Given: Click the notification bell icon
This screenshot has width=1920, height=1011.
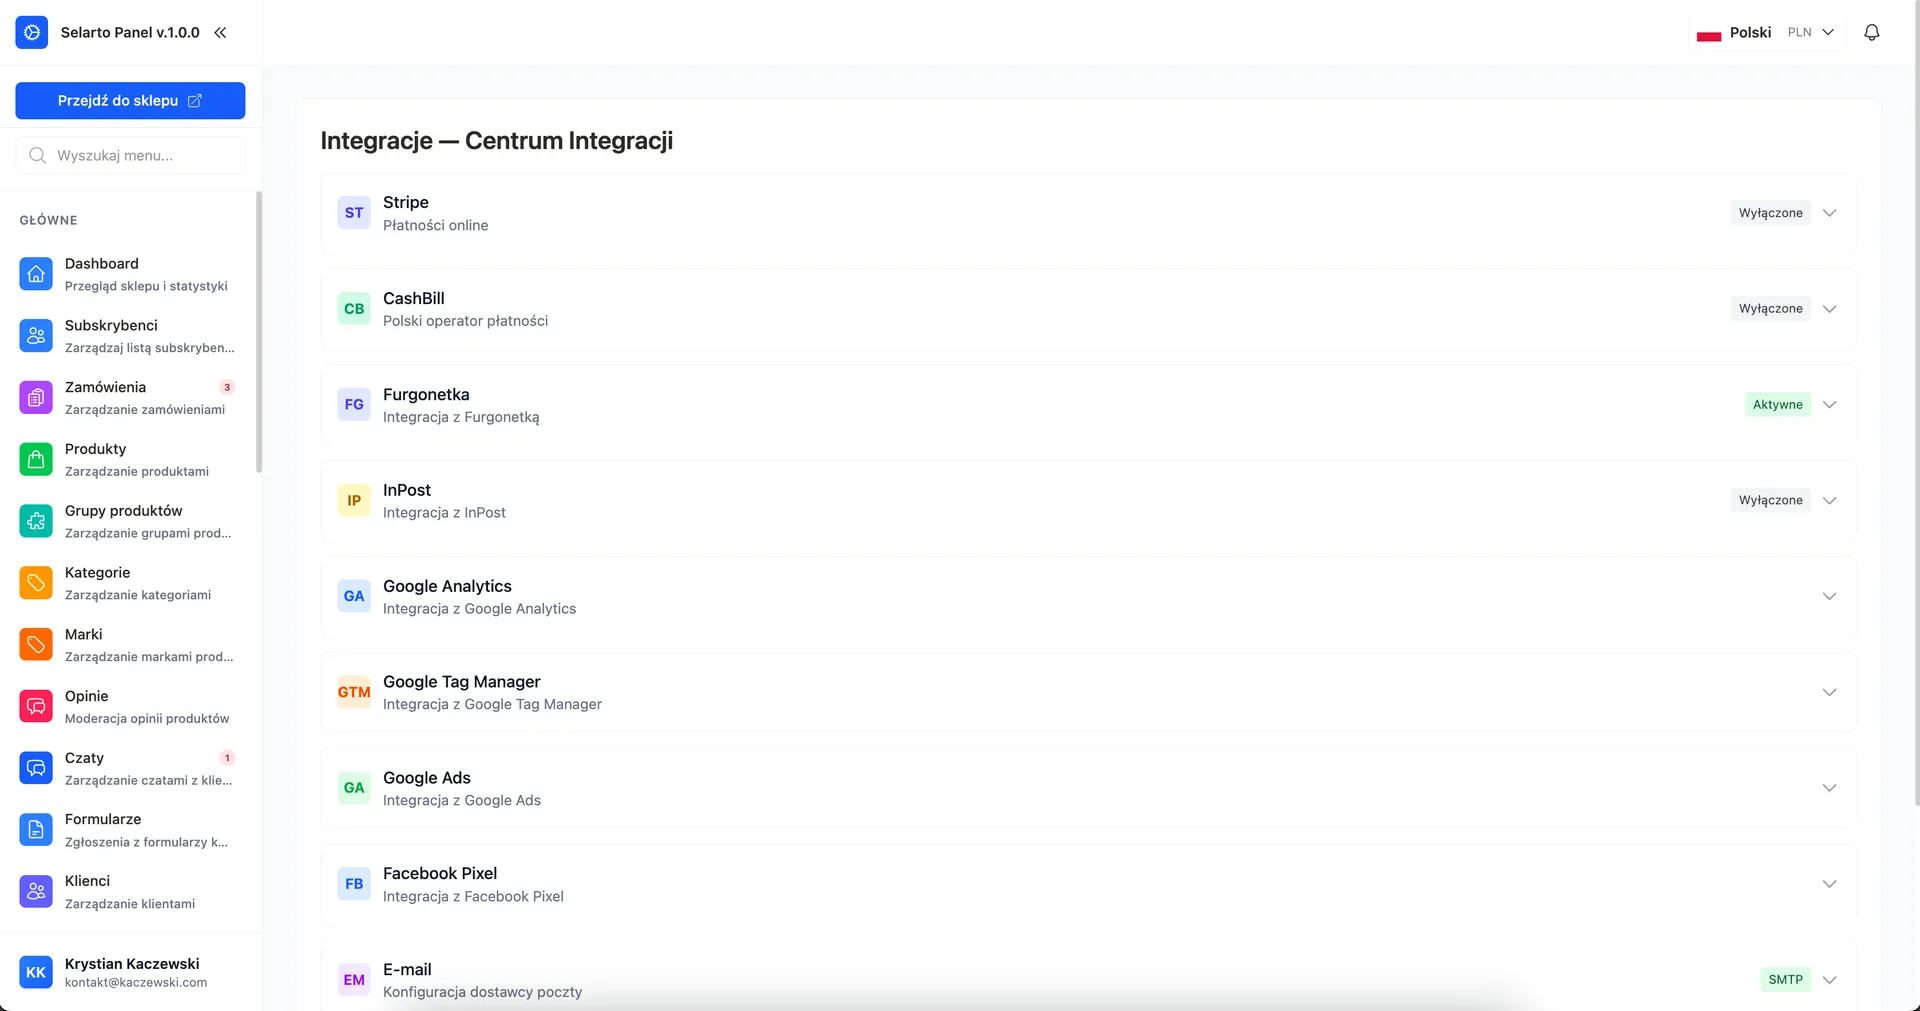Looking at the screenshot, I should [x=1871, y=32].
